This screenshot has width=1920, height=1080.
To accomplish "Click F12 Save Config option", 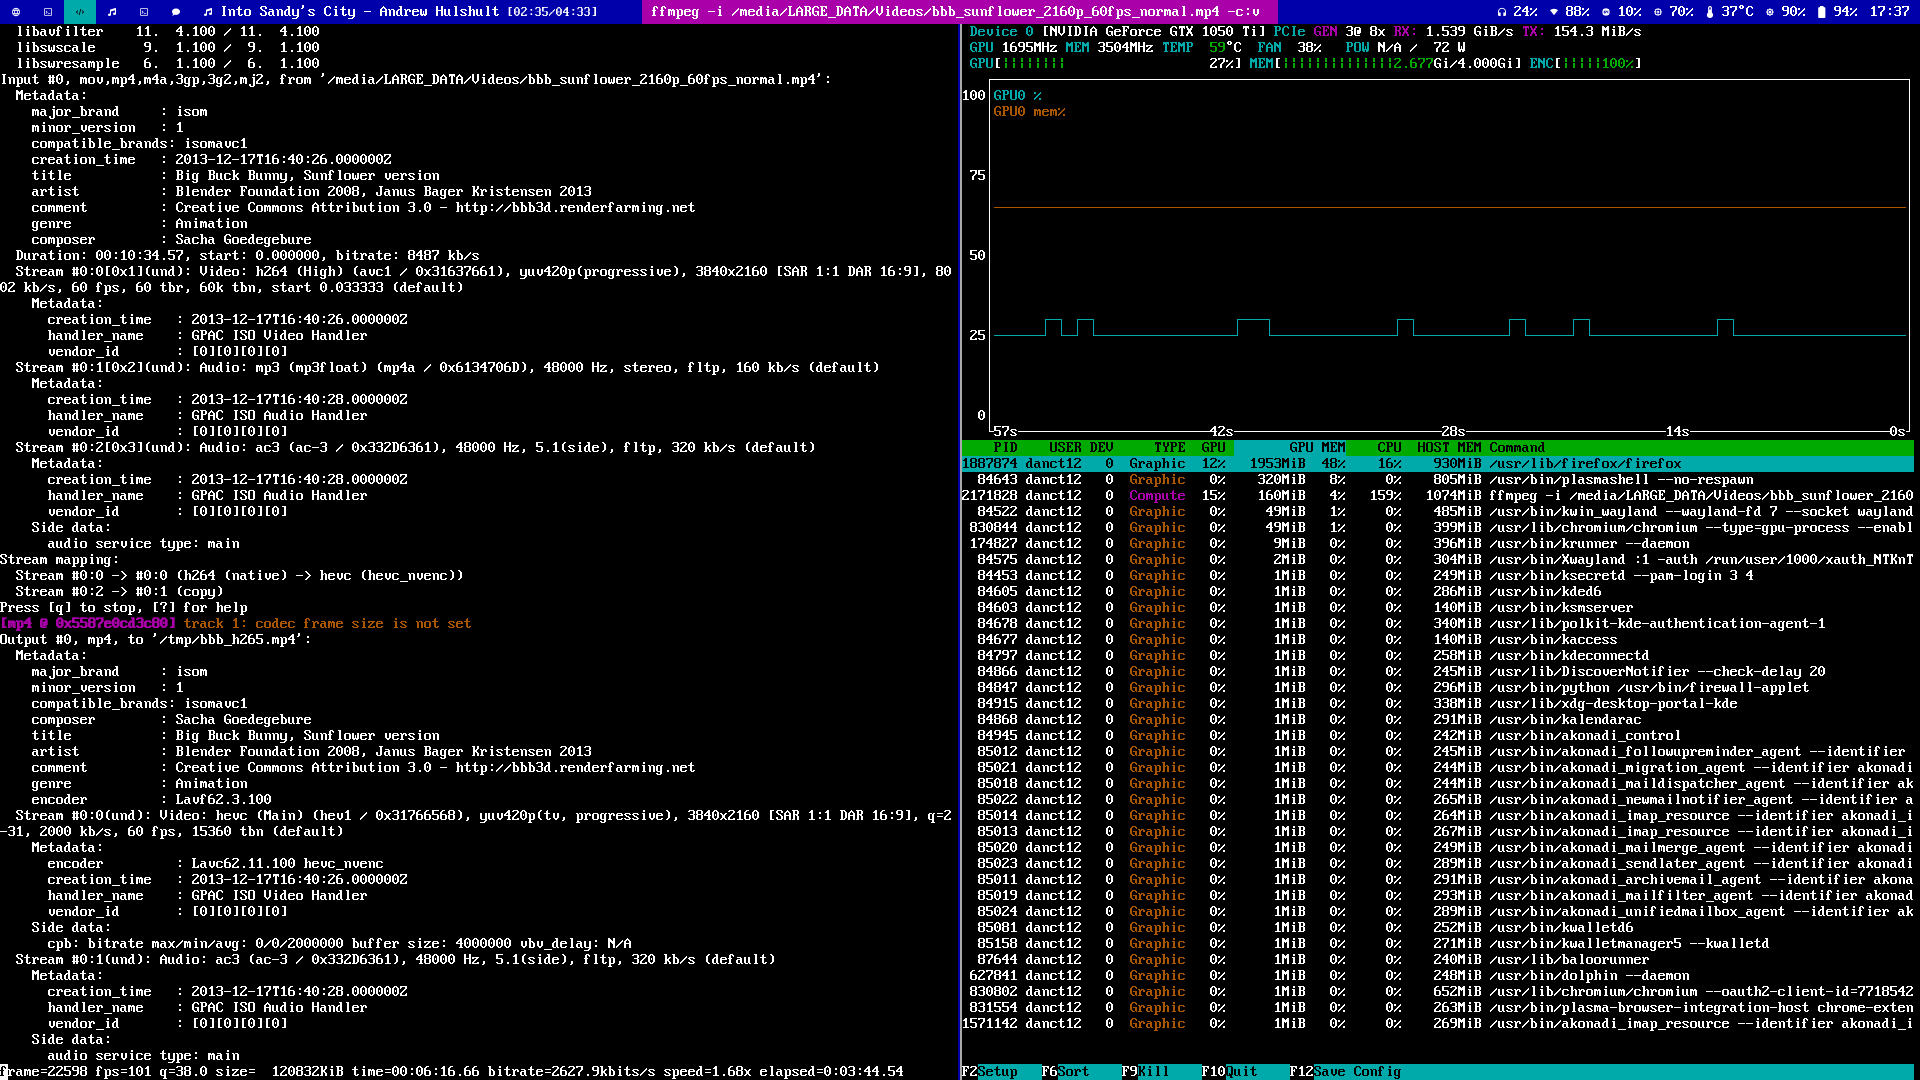I will click(1346, 1071).
